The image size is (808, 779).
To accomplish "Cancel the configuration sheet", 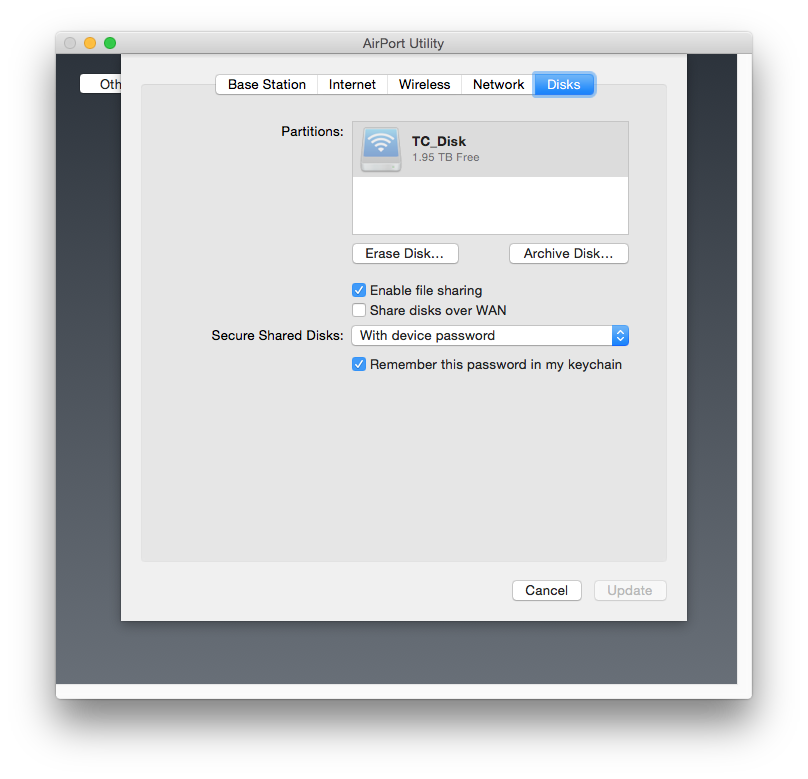I will (547, 590).
